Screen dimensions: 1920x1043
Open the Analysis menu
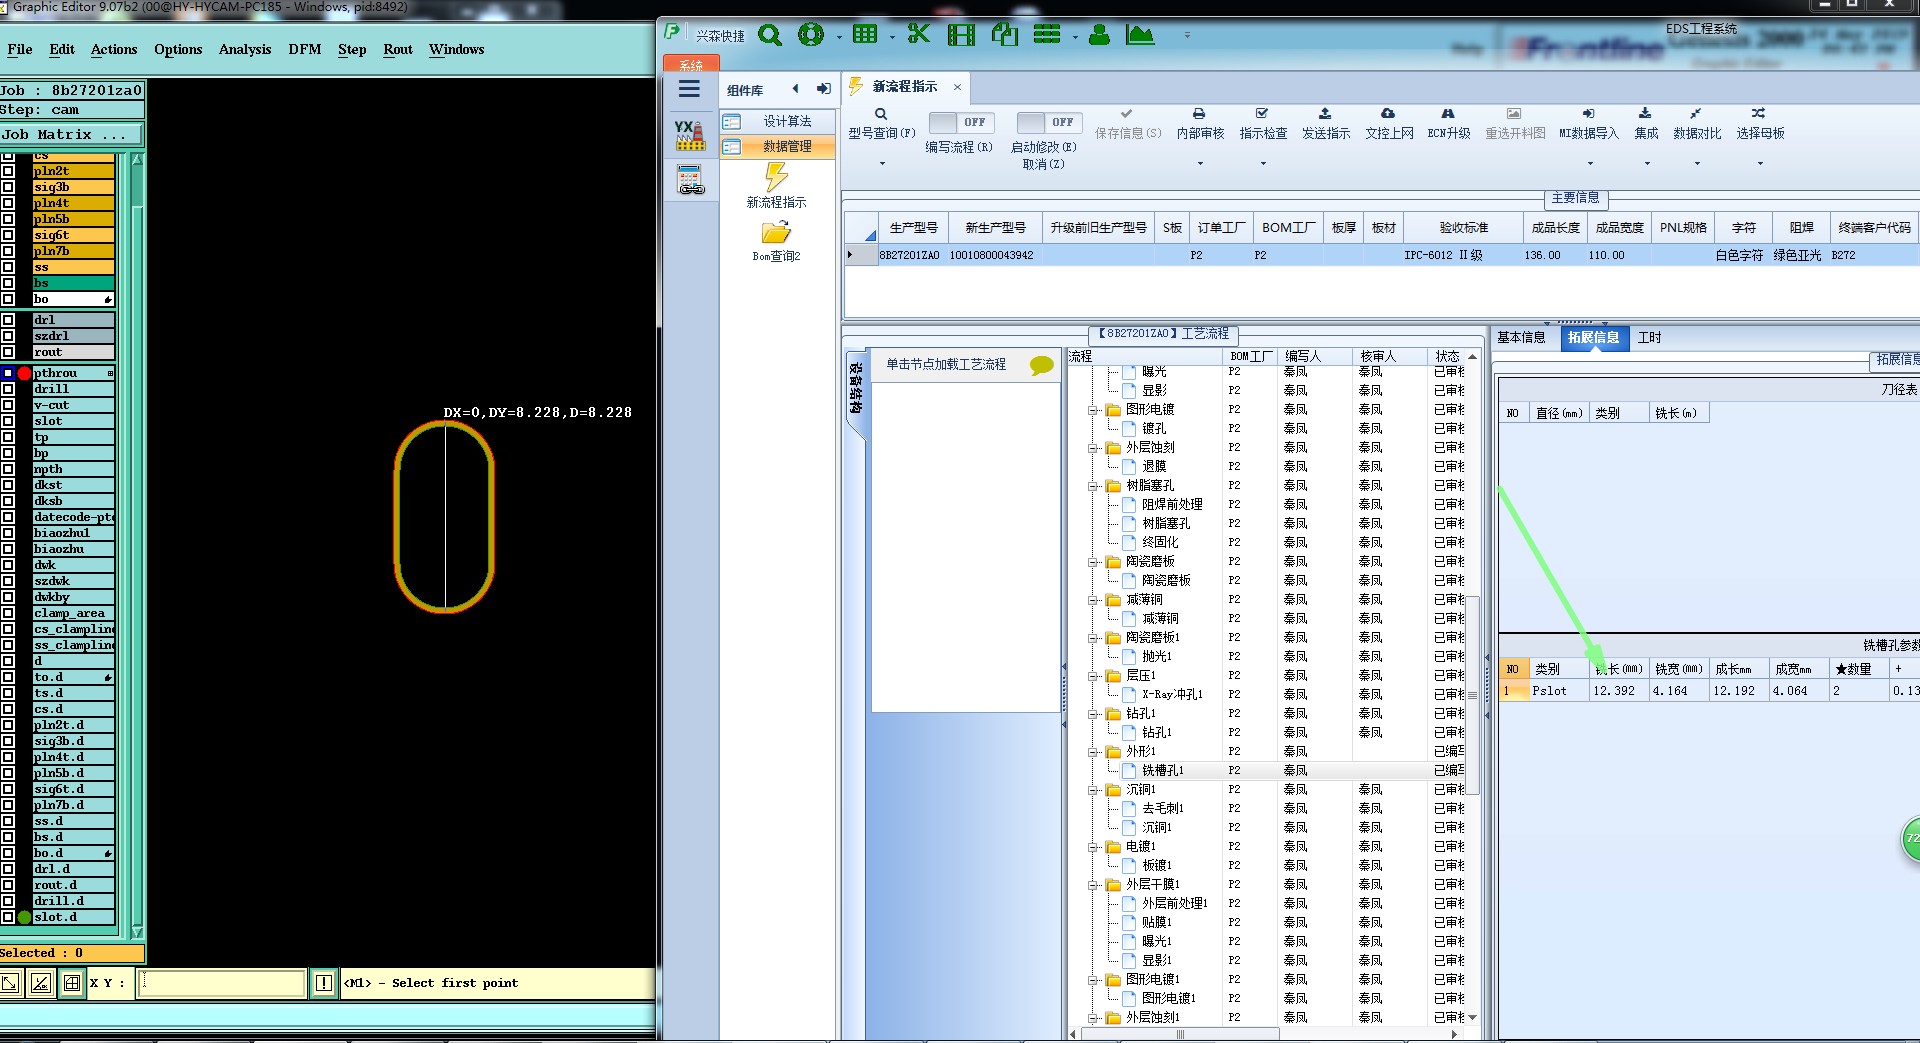tap(244, 49)
